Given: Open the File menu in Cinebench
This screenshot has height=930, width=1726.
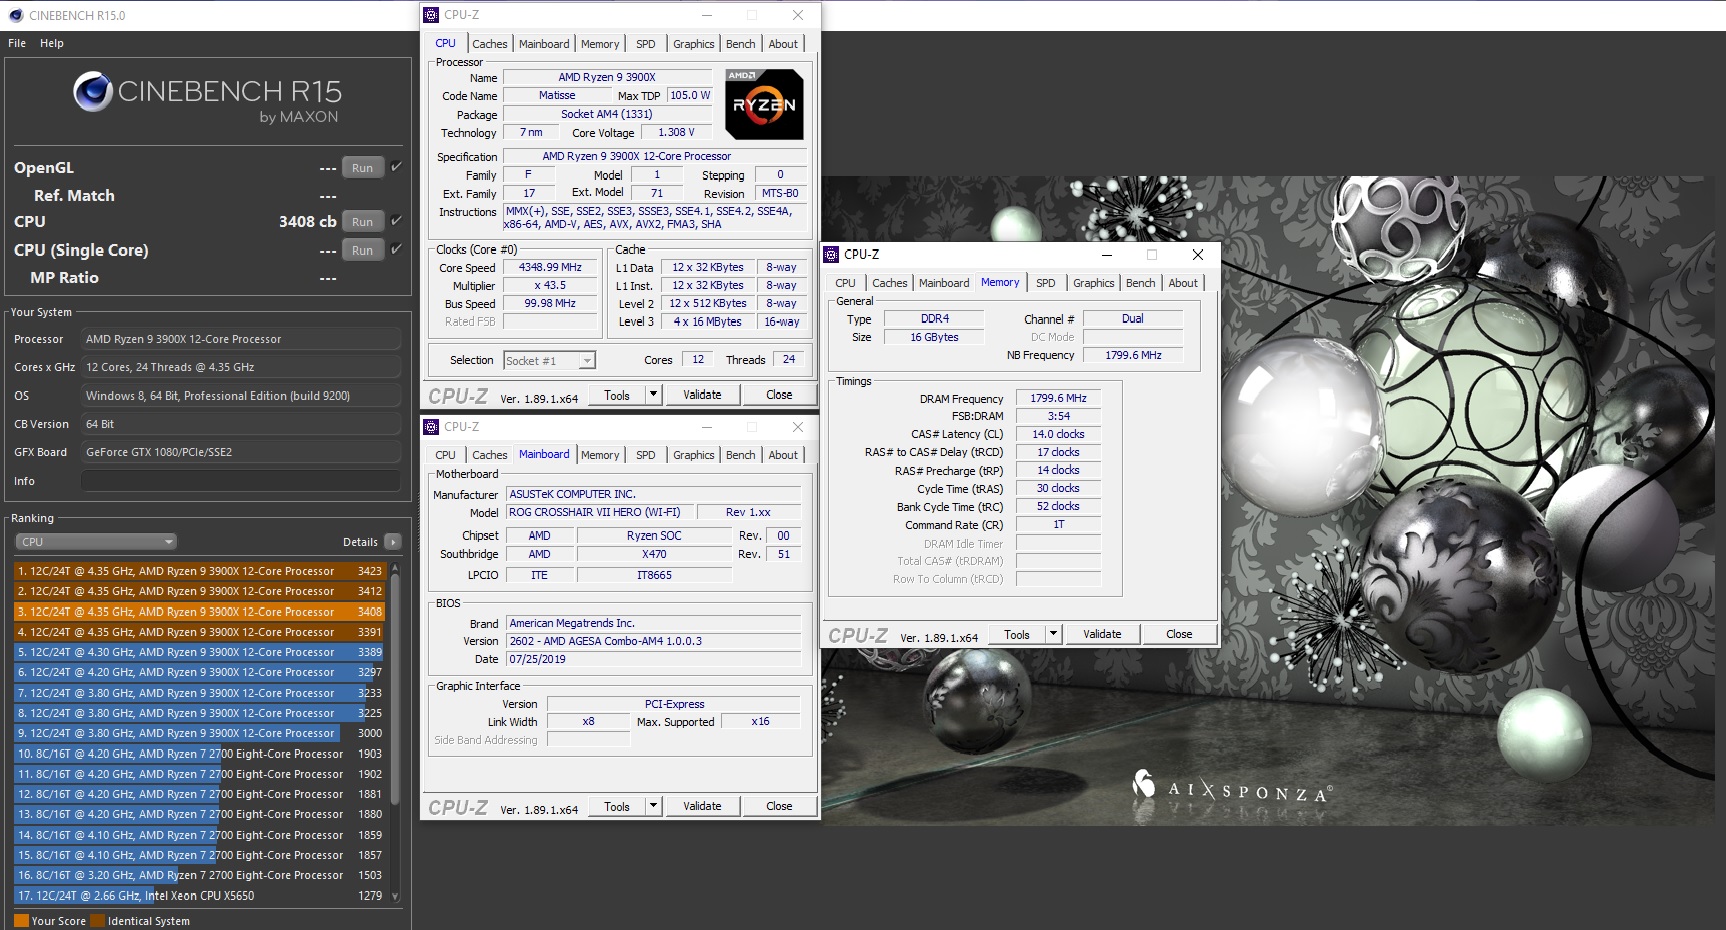Looking at the screenshot, I should 17,43.
